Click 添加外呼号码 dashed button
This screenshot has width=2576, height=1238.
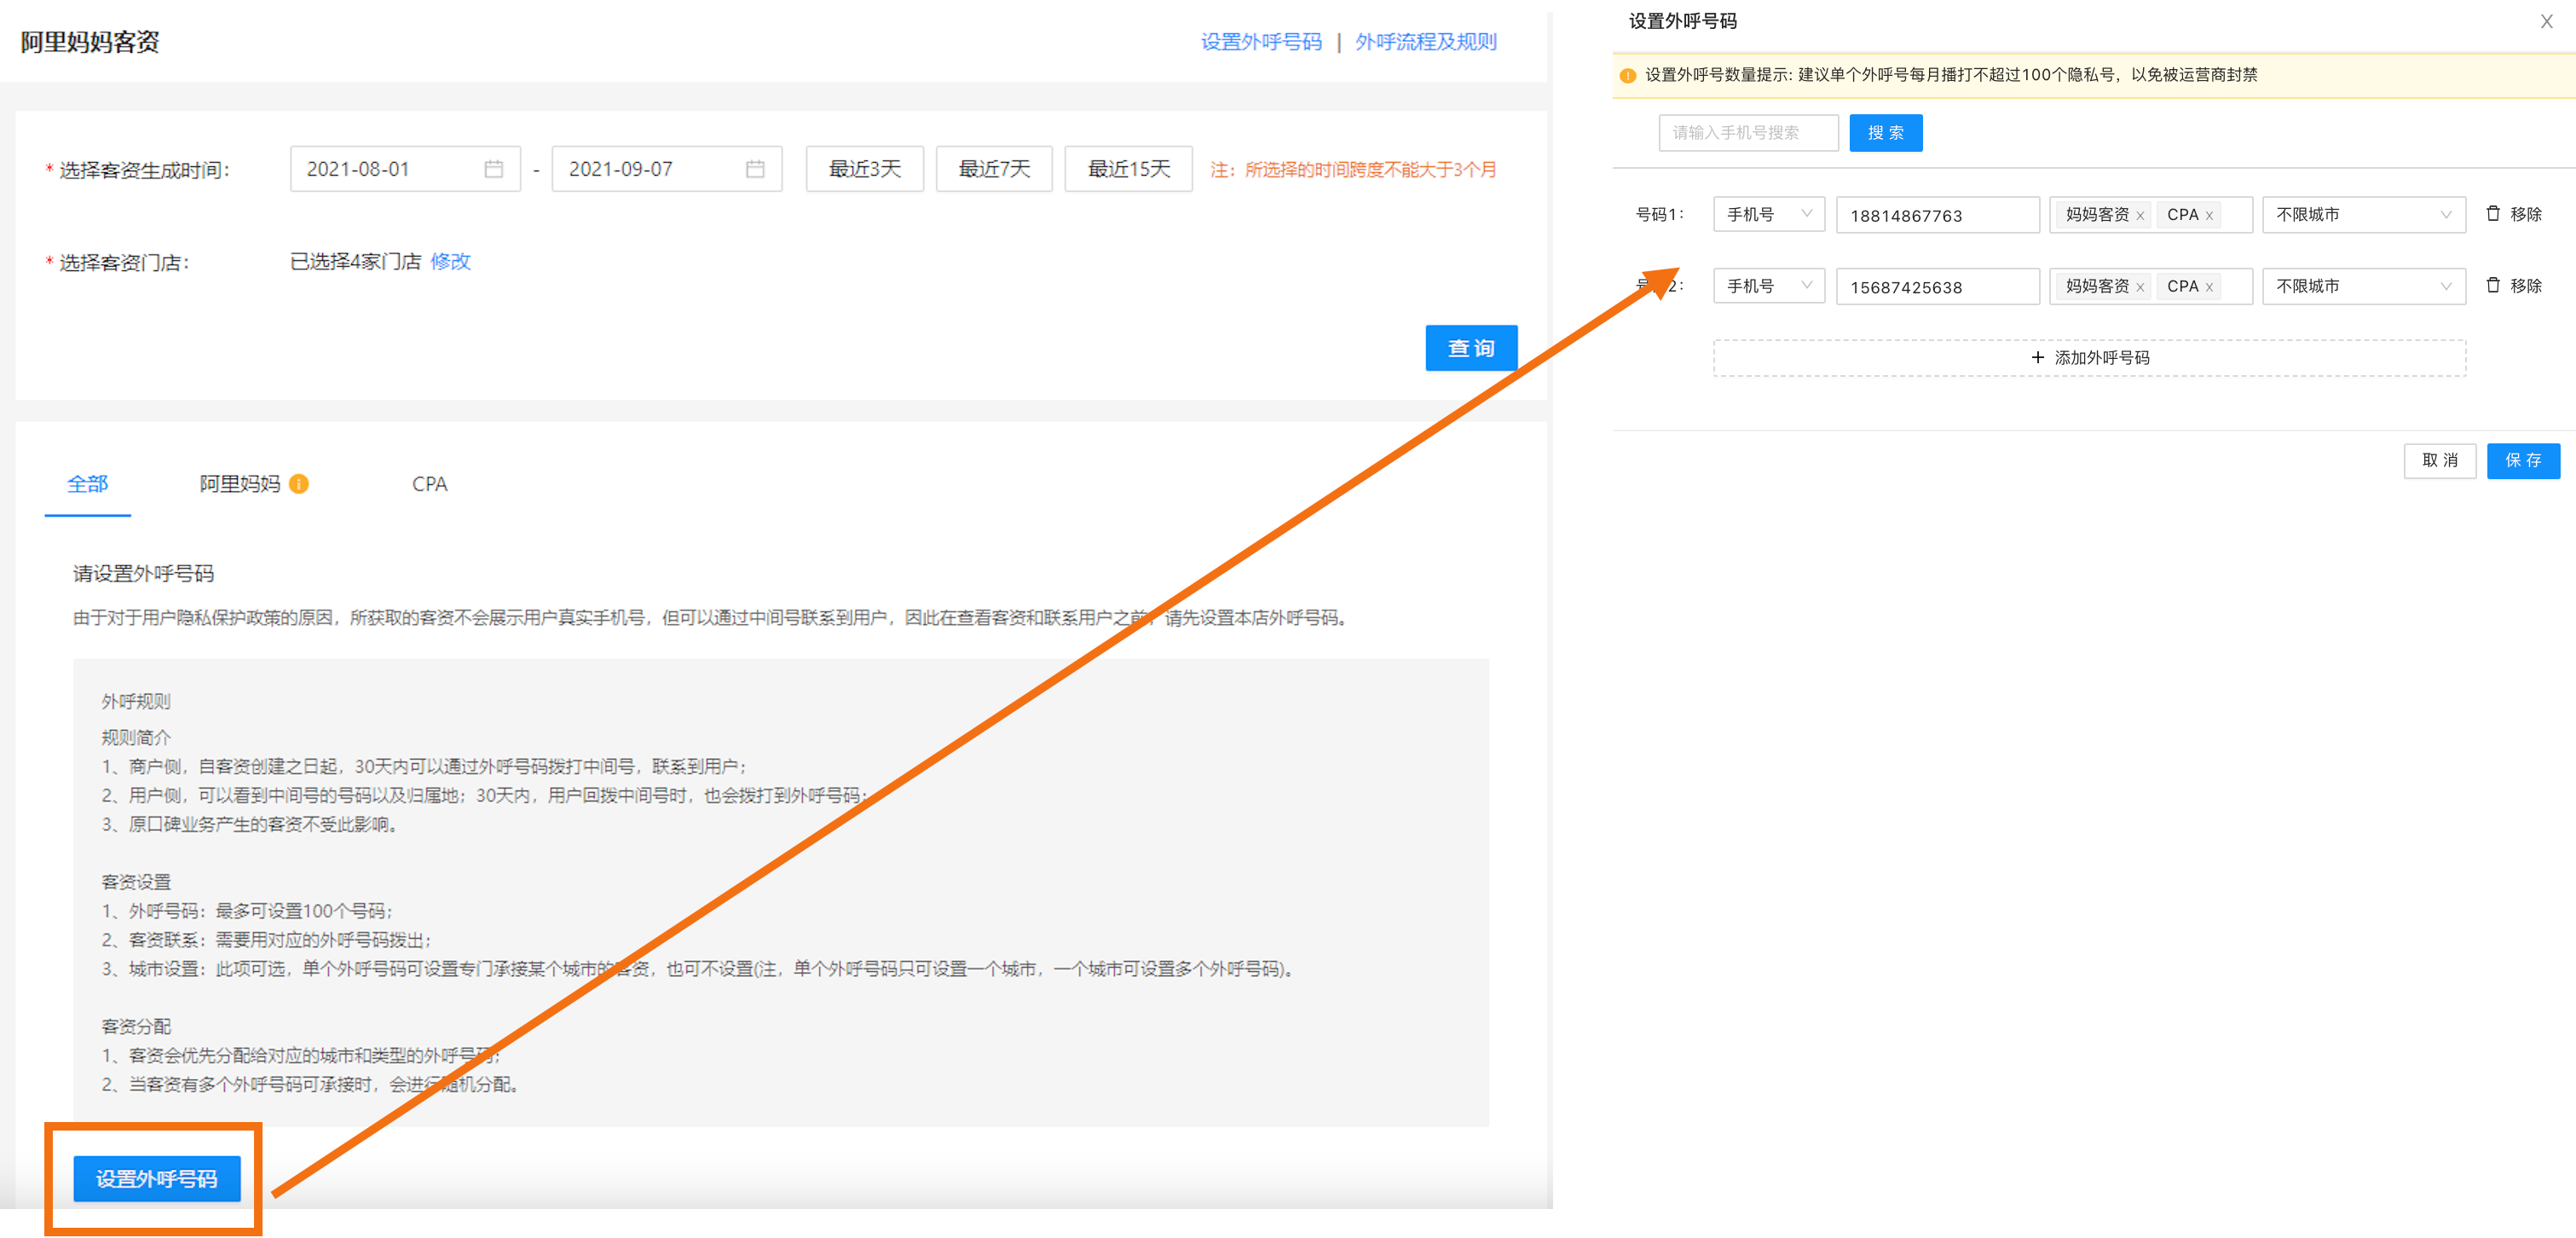(2090, 358)
